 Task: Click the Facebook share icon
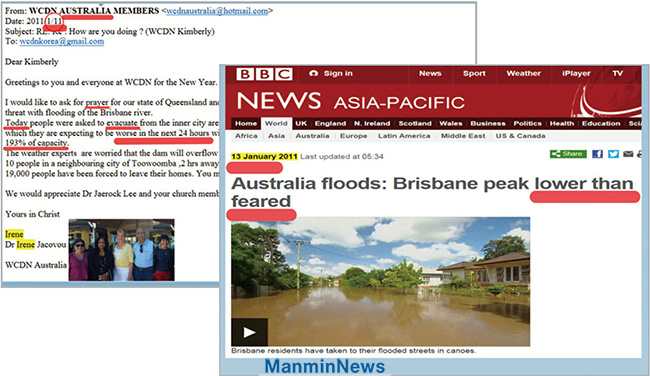pyautogui.click(x=597, y=154)
